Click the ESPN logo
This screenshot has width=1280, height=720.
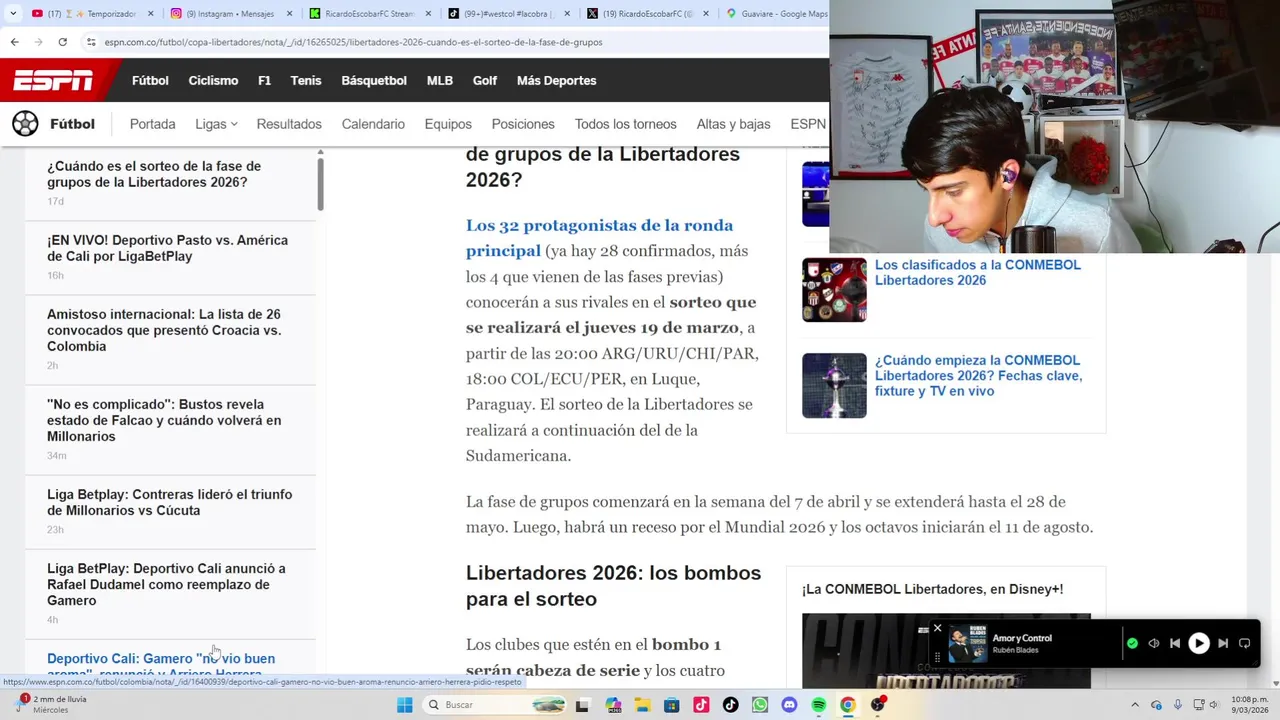pyautogui.click(x=53, y=81)
